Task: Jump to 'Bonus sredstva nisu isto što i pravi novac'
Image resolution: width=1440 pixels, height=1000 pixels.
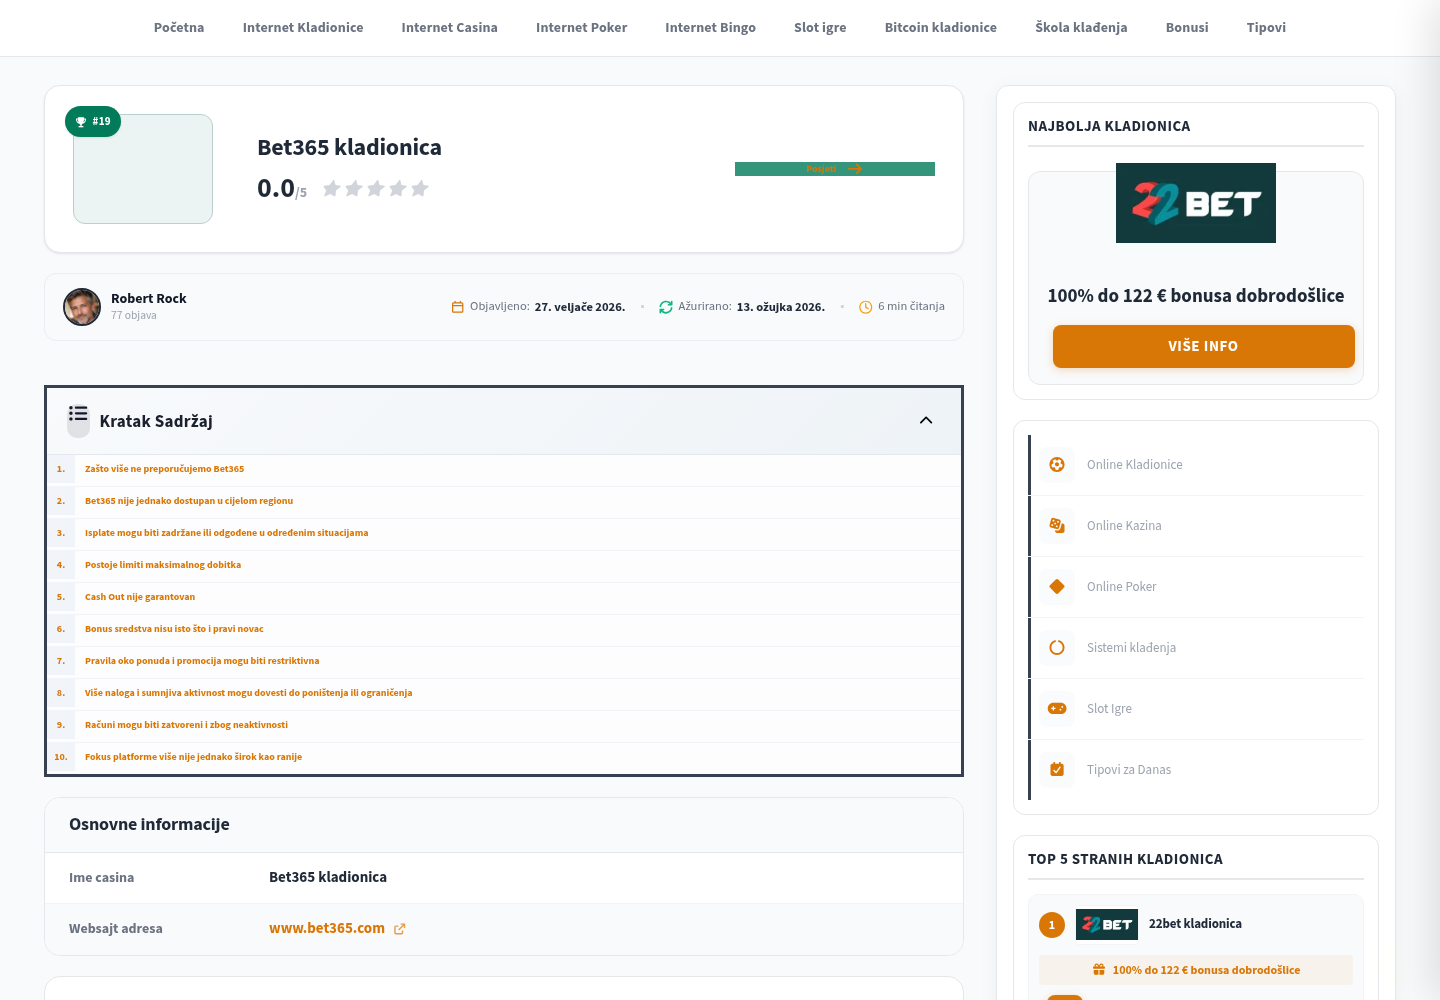Action: coord(175,629)
